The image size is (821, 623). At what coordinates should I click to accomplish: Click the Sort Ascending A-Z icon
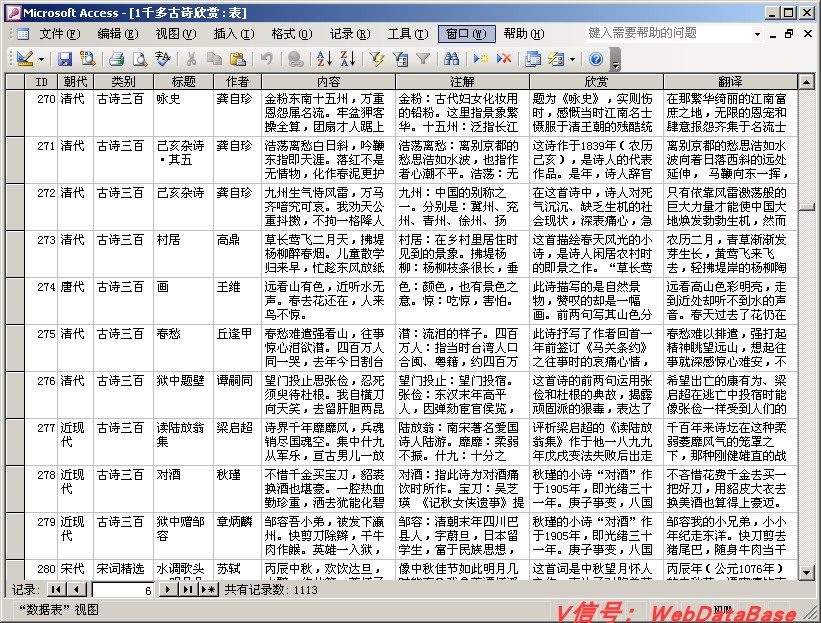click(x=324, y=59)
